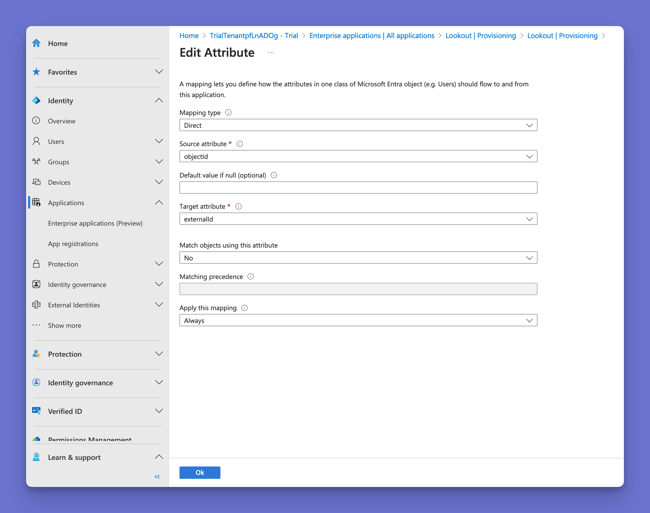Click the Identity diamond icon
650x513 pixels.
click(36, 100)
